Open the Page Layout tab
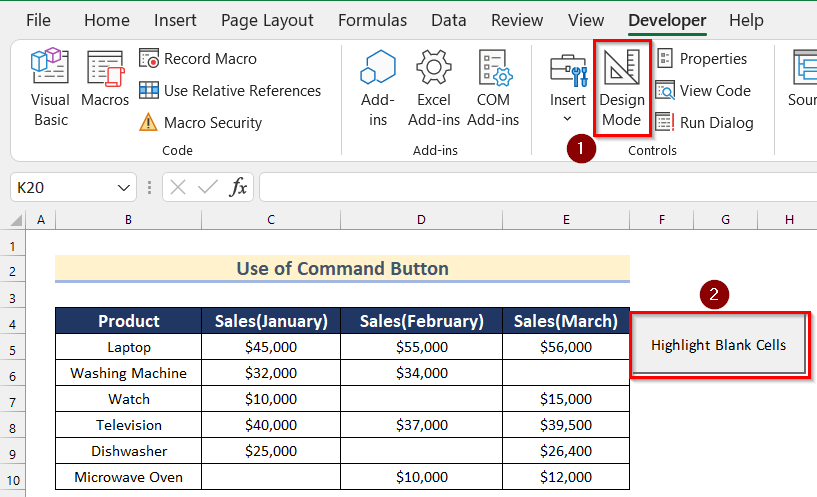817x497 pixels. click(x=267, y=20)
